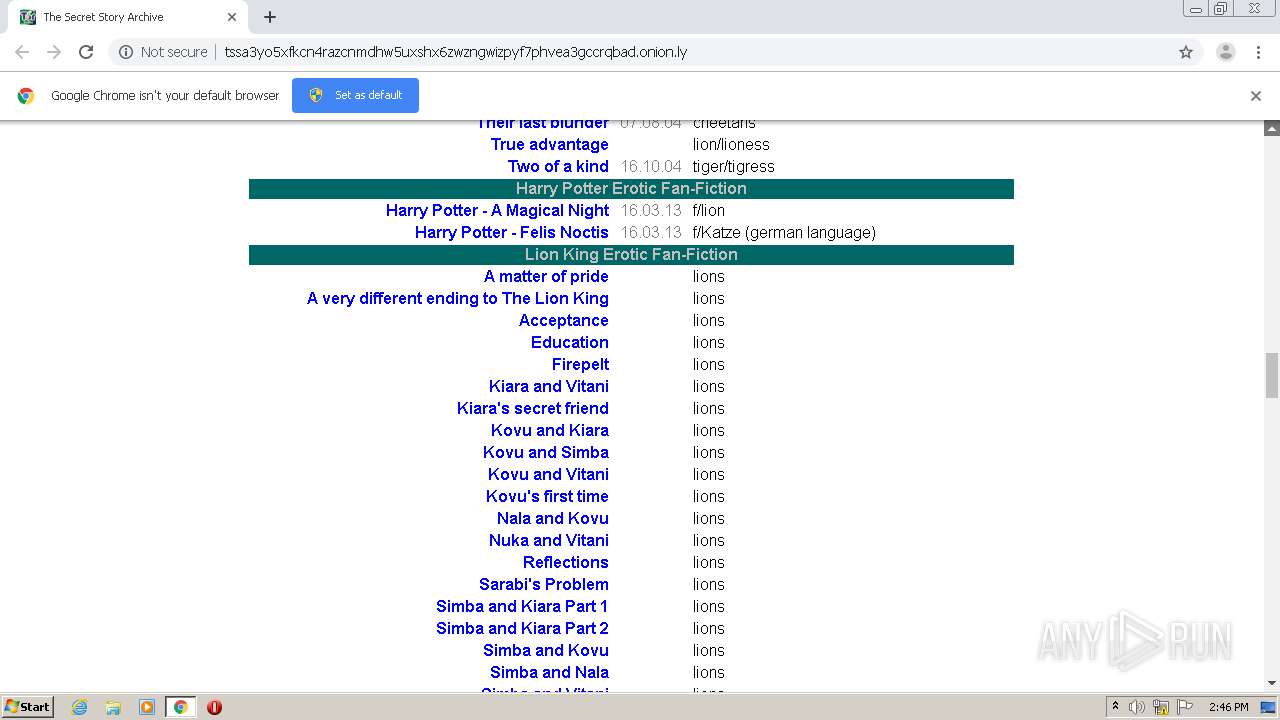The width and height of the screenshot is (1280, 720).
Task: Click Set as default button
Action: (x=355, y=95)
